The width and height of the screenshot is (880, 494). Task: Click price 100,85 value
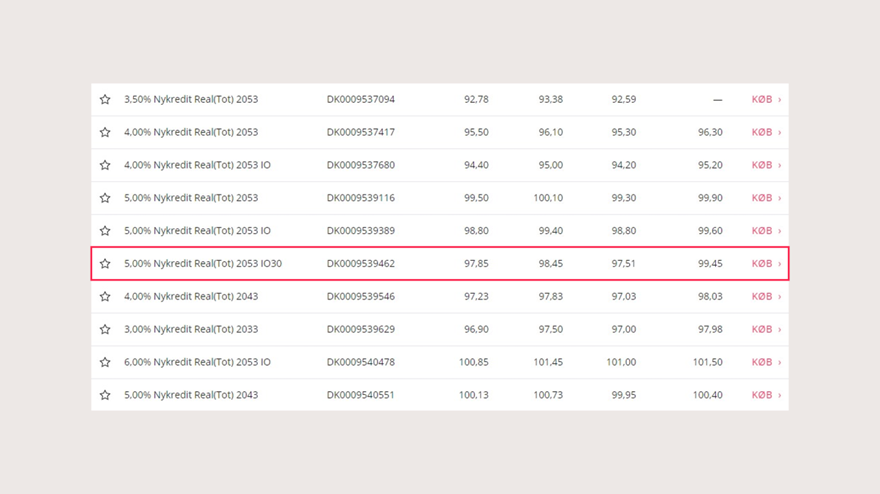pos(474,362)
